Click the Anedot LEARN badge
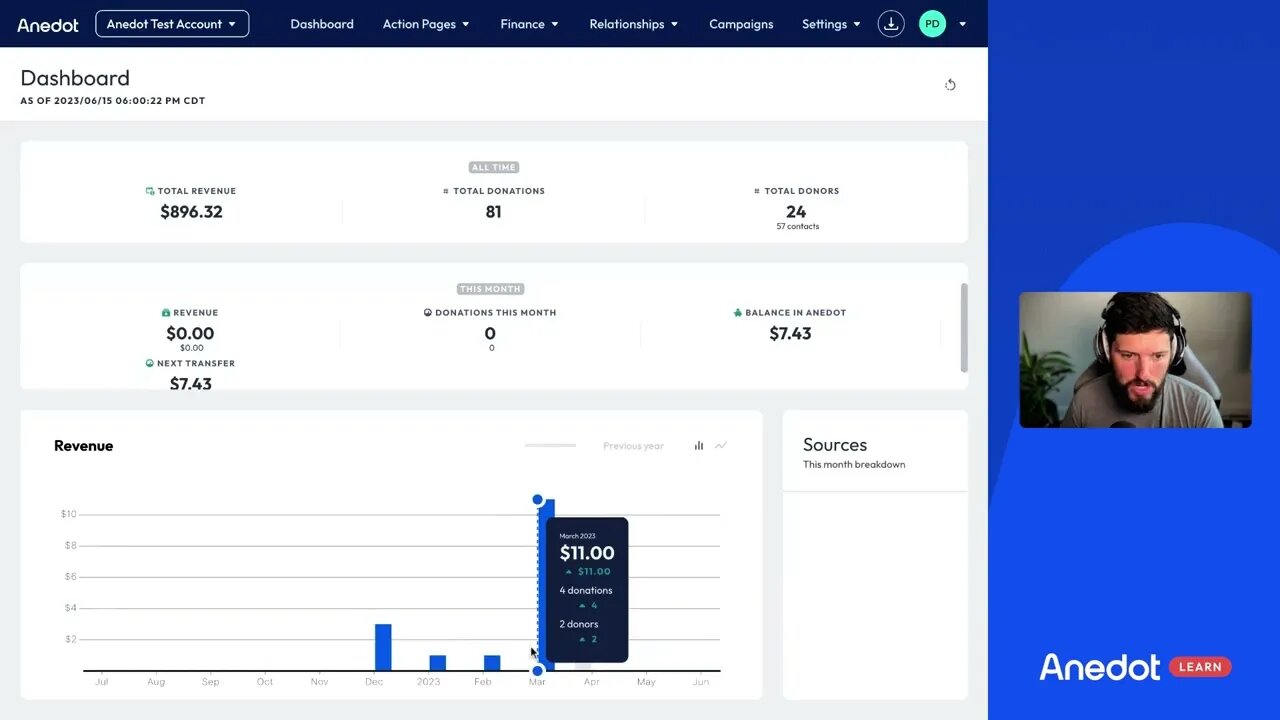Image resolution: width=1280 pixels, height=720 pixels. coord(1135,667)
